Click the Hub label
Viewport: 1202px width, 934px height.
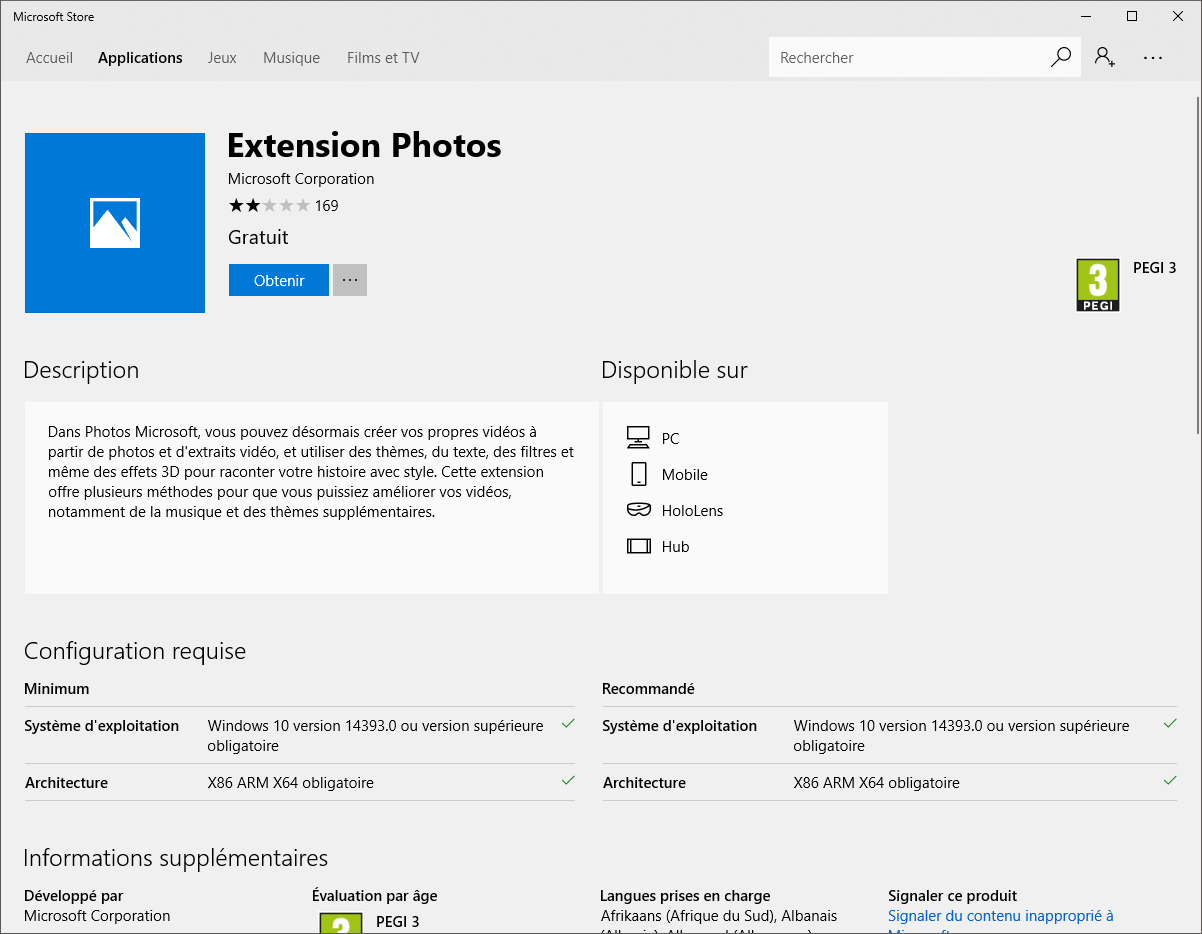coord(675,547)
